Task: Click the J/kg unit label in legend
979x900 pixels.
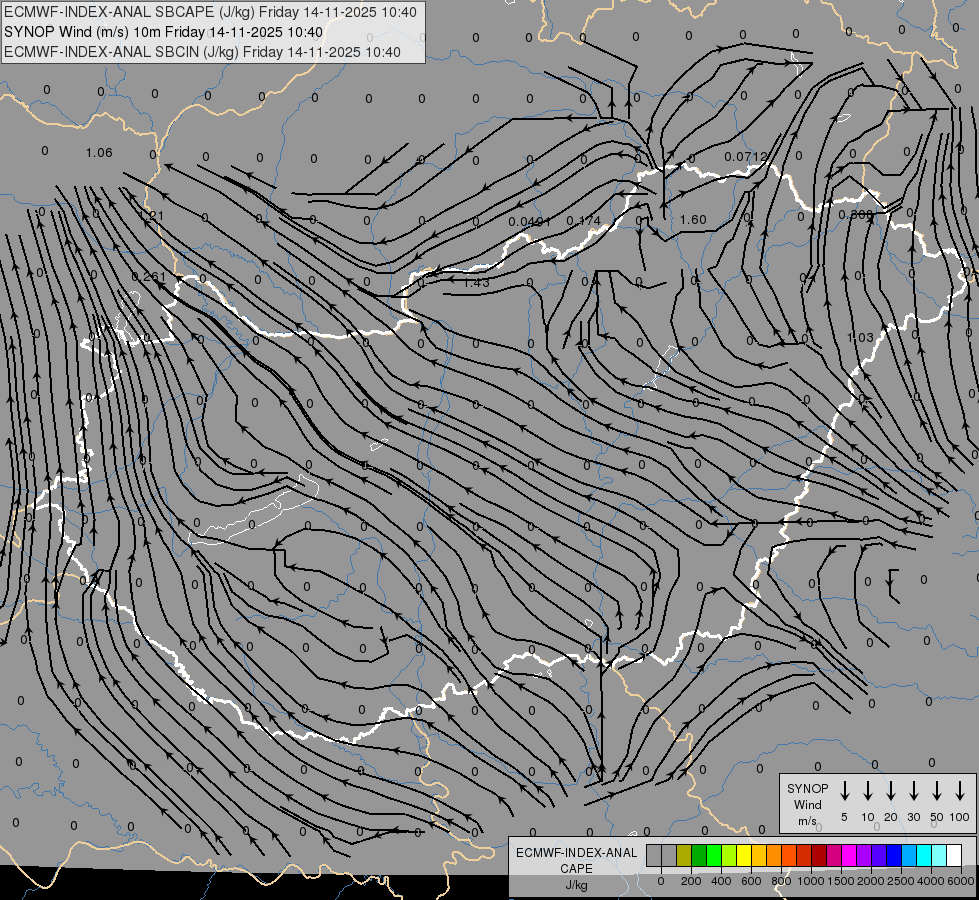Action: (576, 885)
